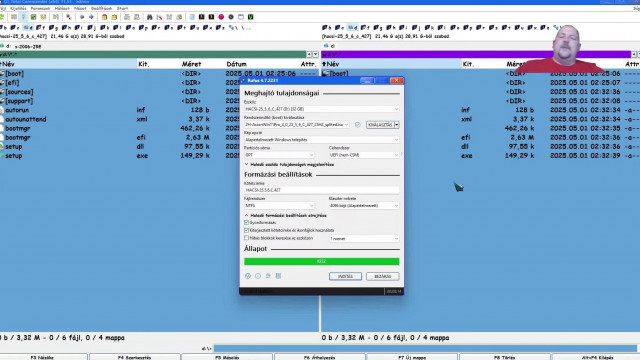The image size is (640, 360).
Task: Open the Eszköz device dropdown
Action: tap(322, 109)
